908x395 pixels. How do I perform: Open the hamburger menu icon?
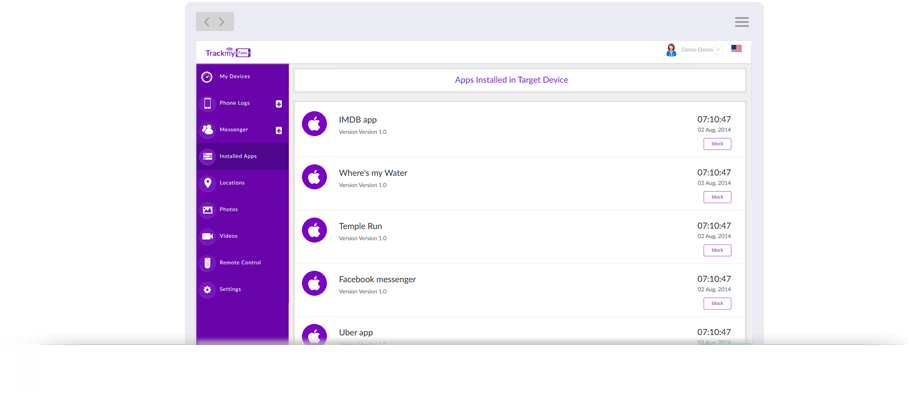tap(742, 22)
